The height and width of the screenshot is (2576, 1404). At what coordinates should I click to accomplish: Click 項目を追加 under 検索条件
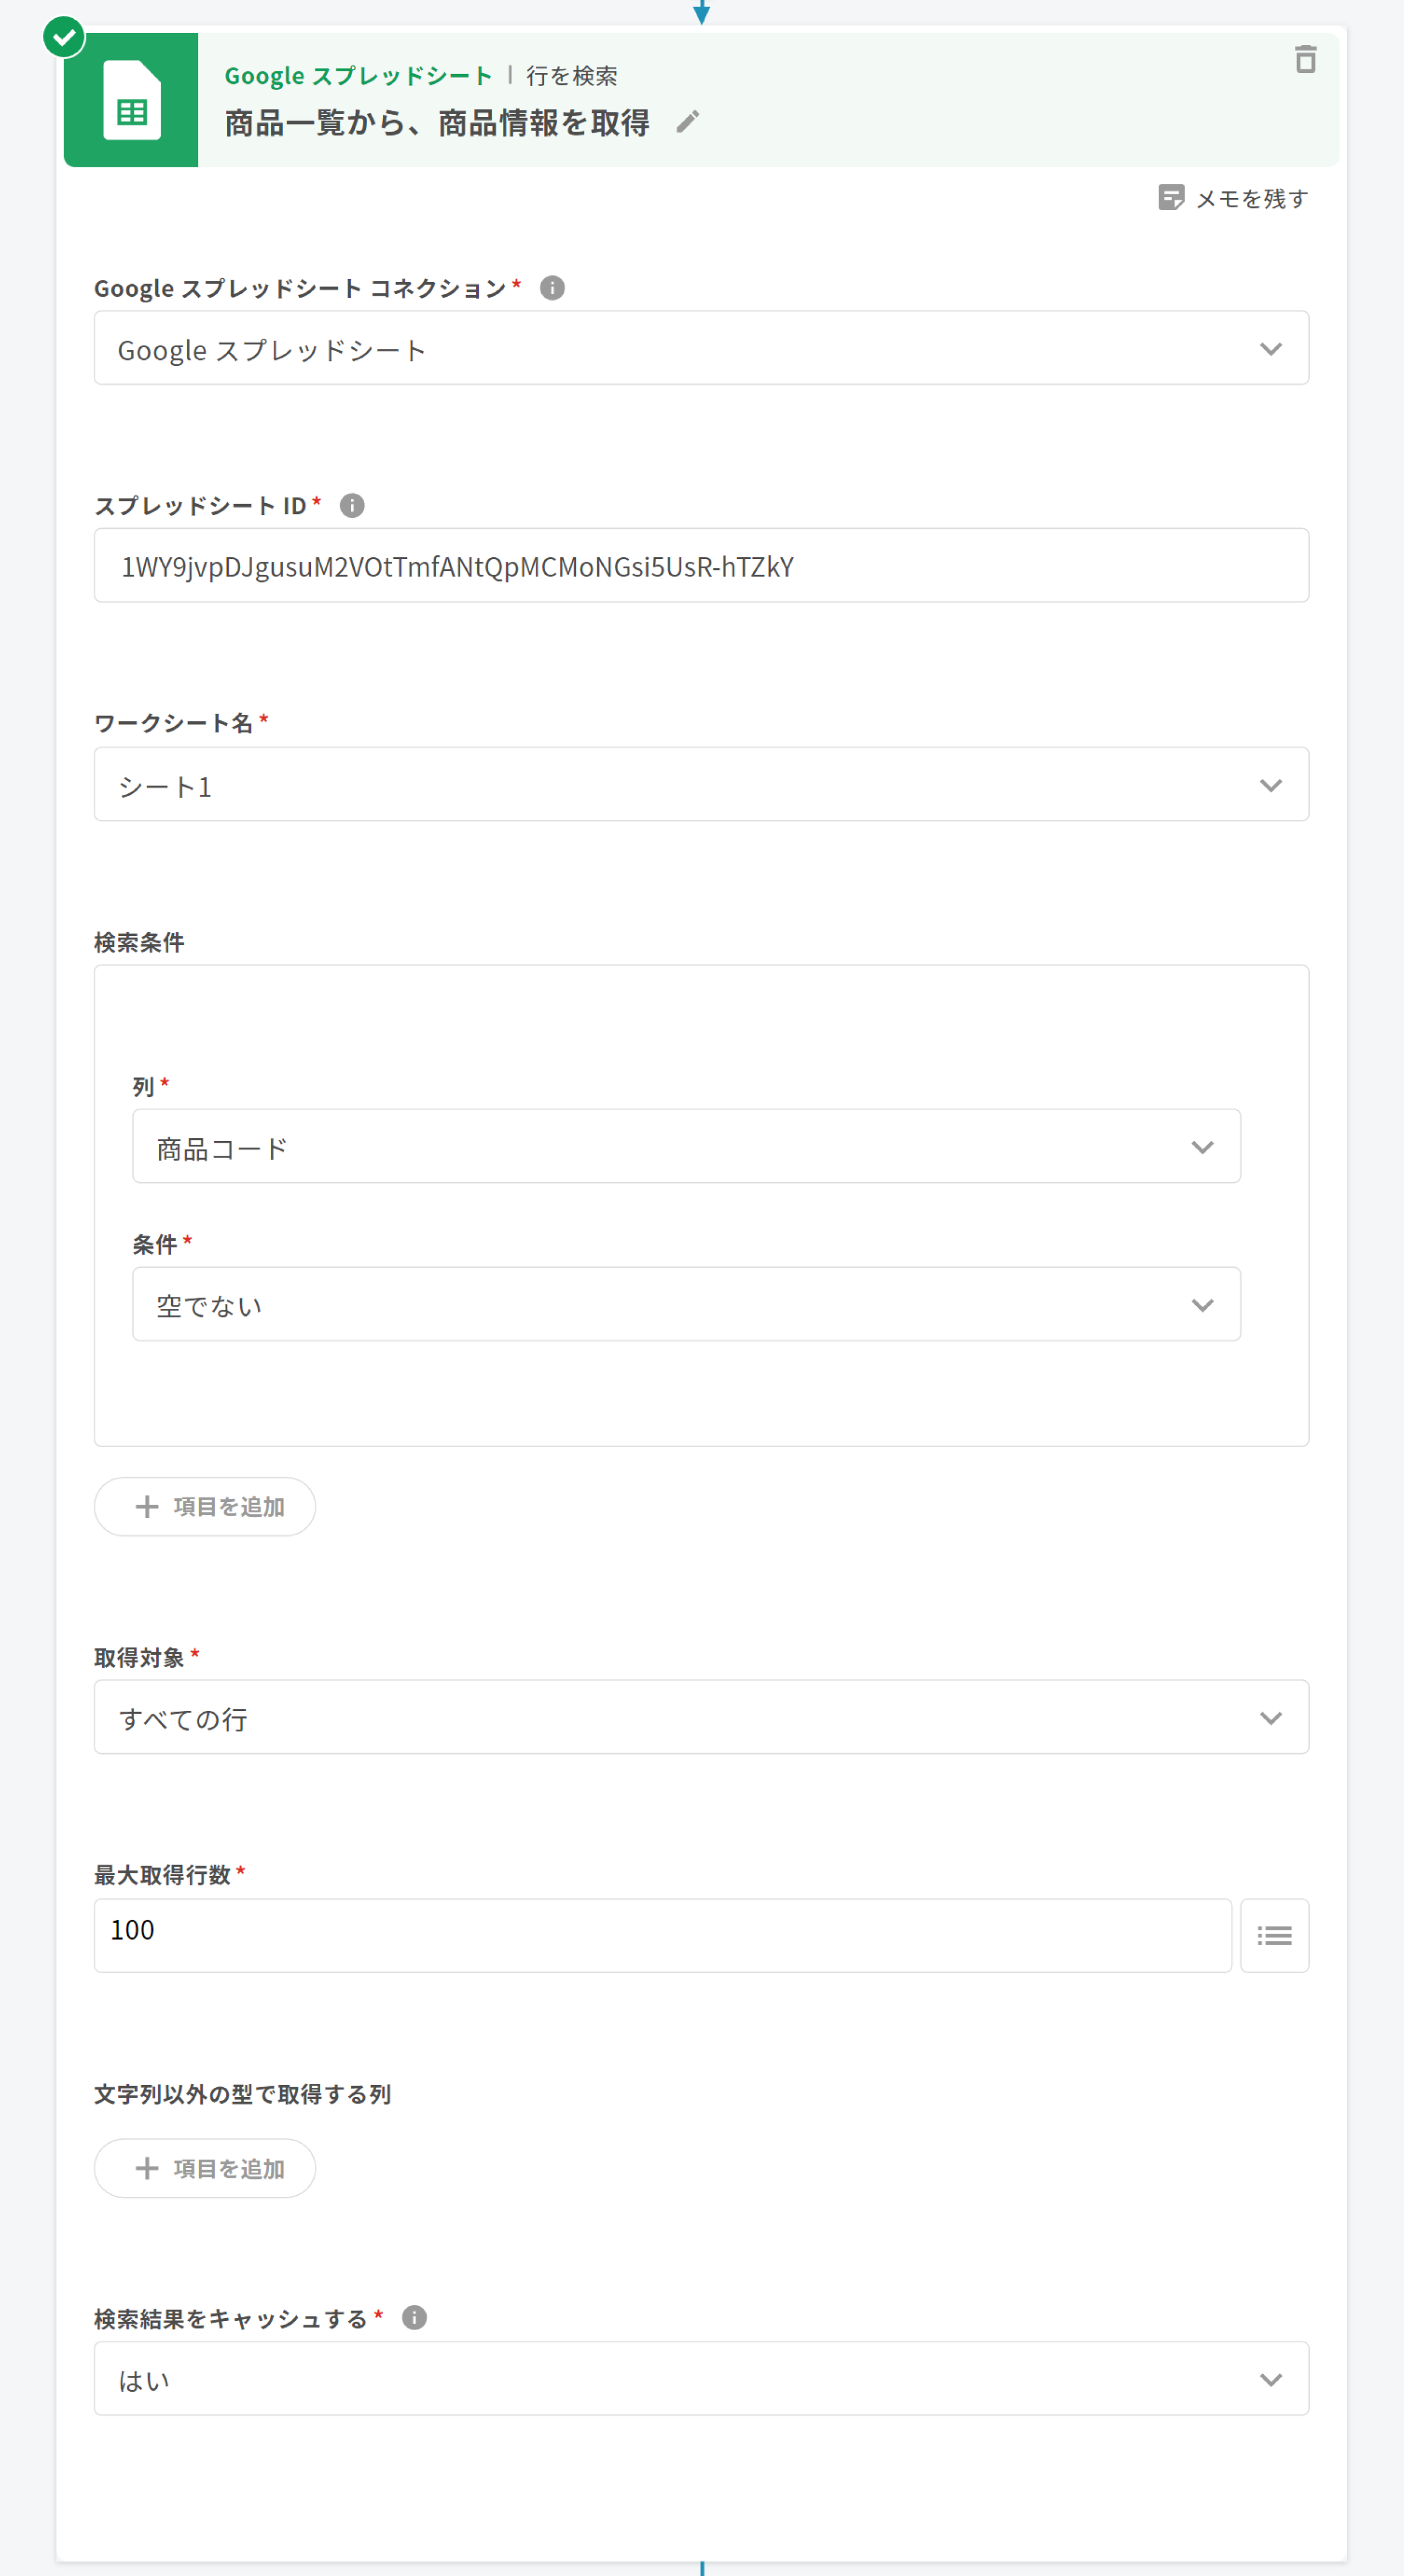pyautogui.click(x=205, y=1507)
